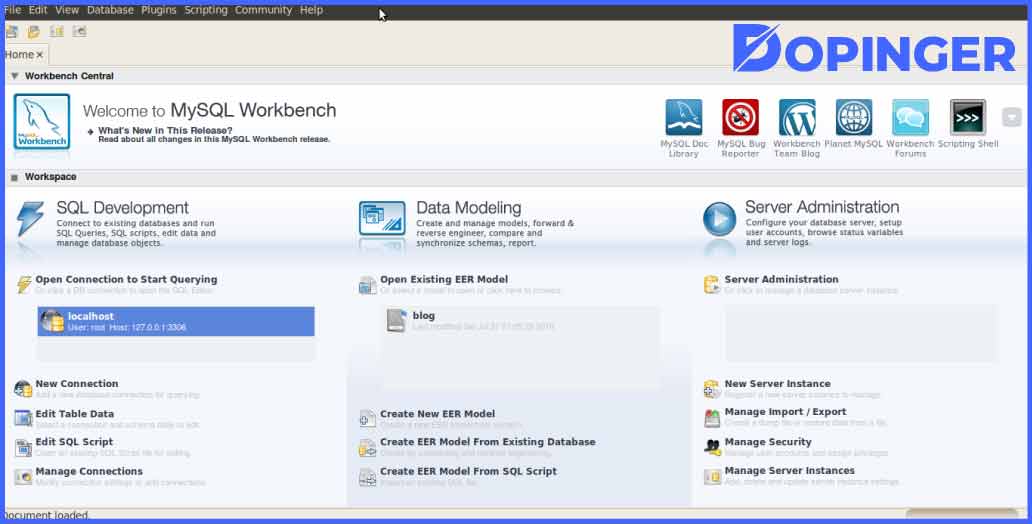Open the Help menu
This screenshot has height=524, width=1032.
(311, 10)
